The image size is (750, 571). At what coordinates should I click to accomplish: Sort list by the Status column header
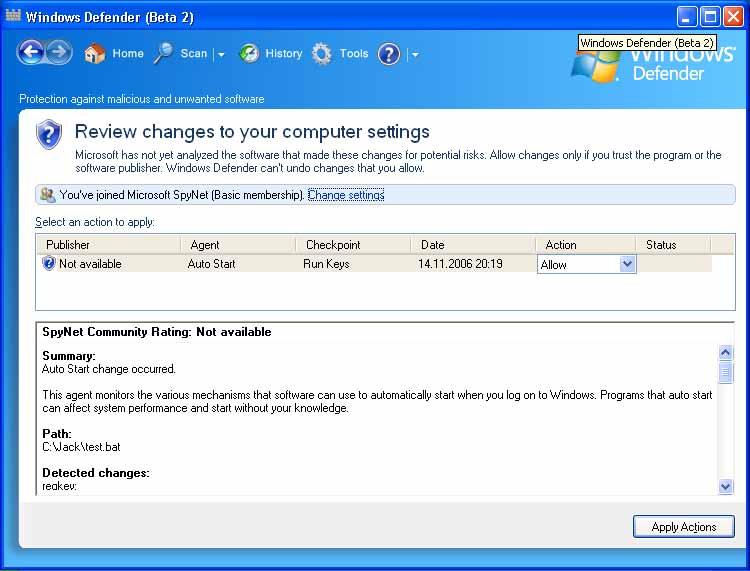coord(673,244)
